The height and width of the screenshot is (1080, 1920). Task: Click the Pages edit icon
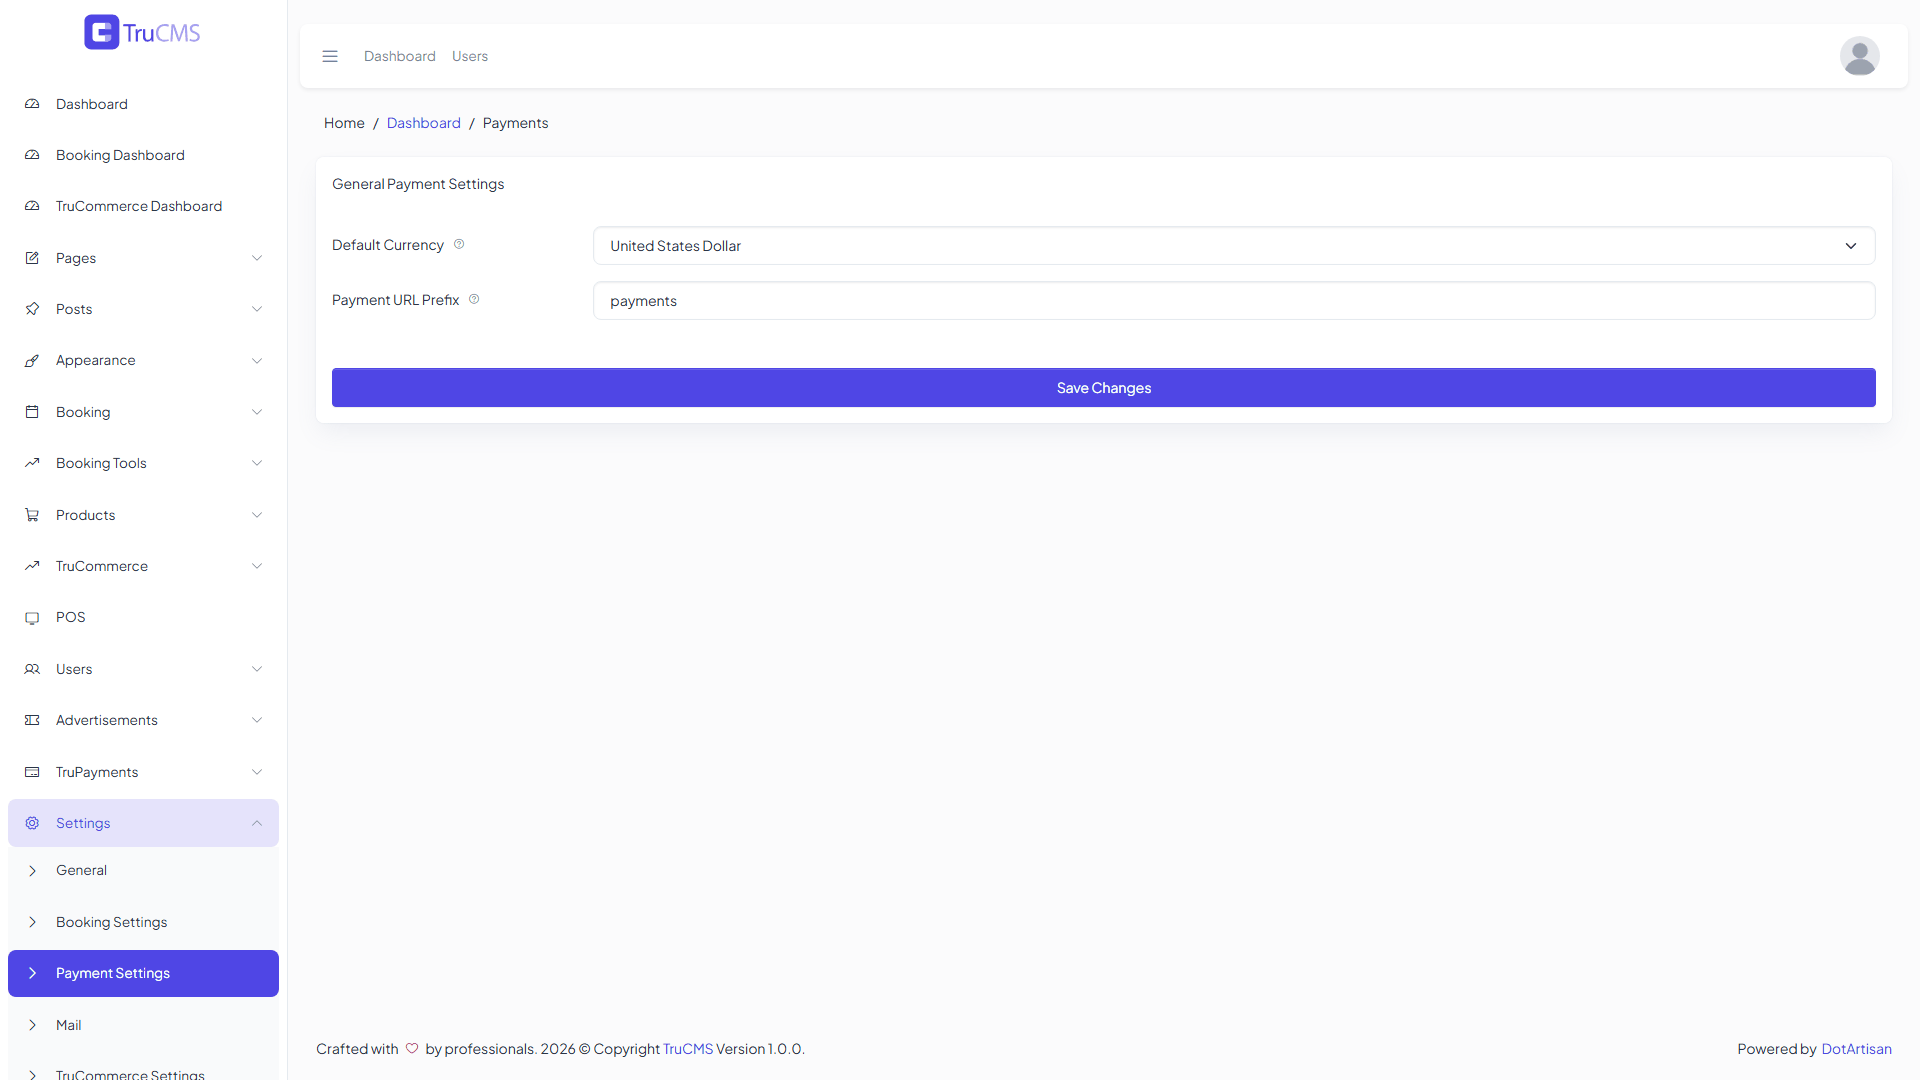pos(32,258)
